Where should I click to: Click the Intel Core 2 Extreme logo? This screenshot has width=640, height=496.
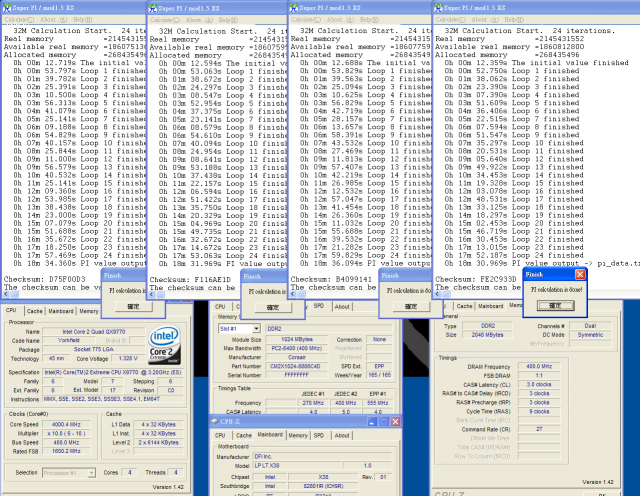coord(164,345)
